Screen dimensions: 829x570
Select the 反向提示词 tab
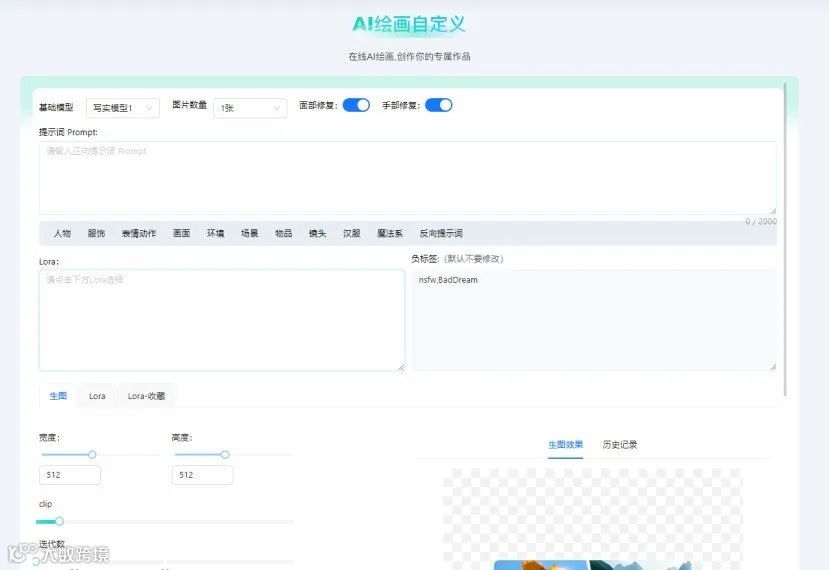coord(441,233)
